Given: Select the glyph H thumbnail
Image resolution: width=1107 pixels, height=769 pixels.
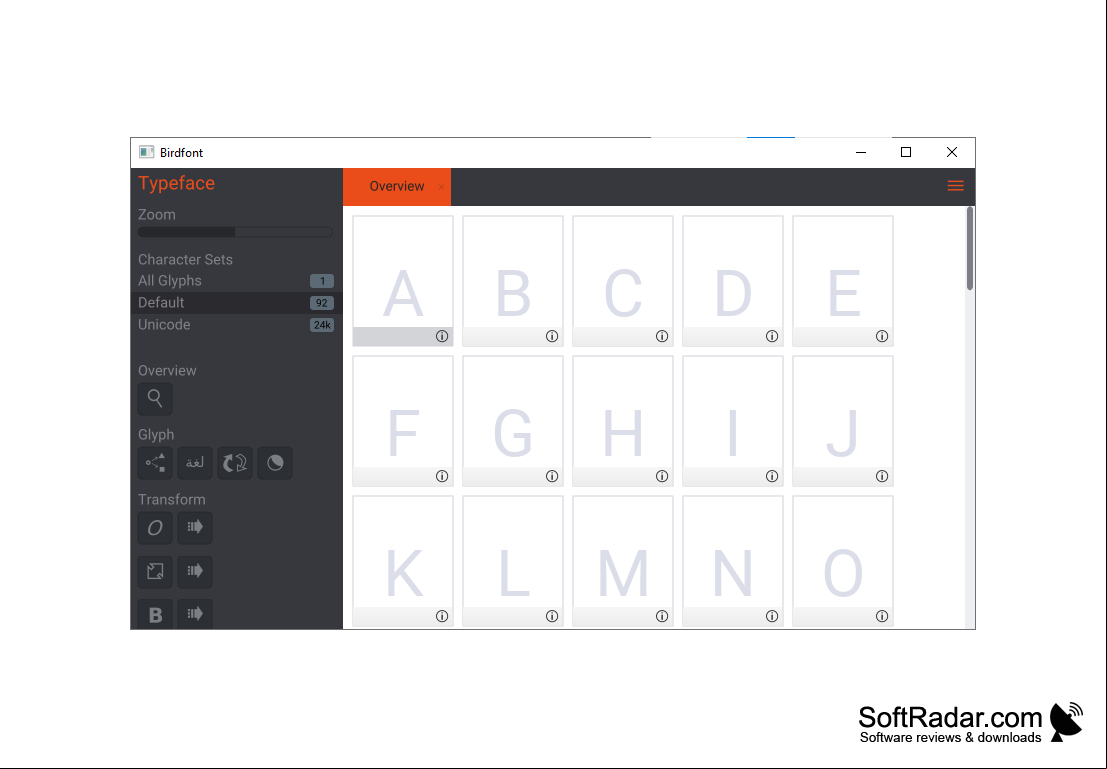Looking at the screenshot, I should [x=623, y=420].
